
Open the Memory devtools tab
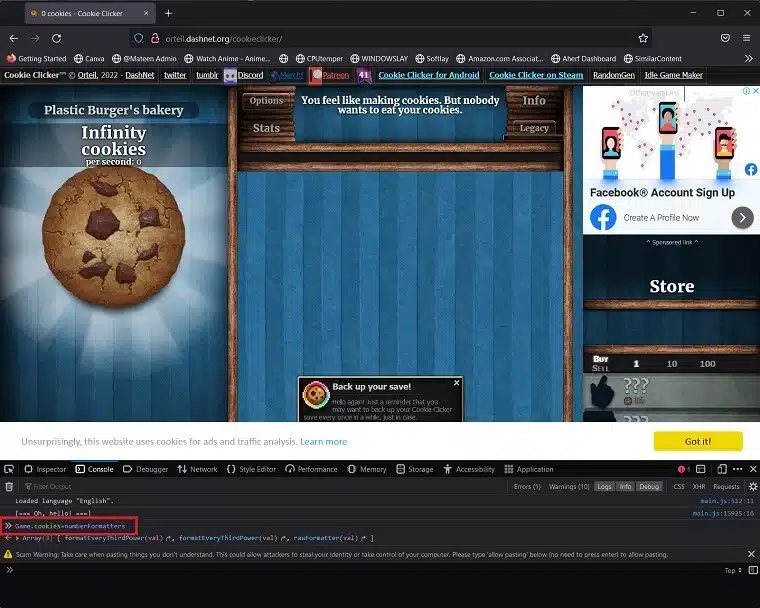pos(367,469)
